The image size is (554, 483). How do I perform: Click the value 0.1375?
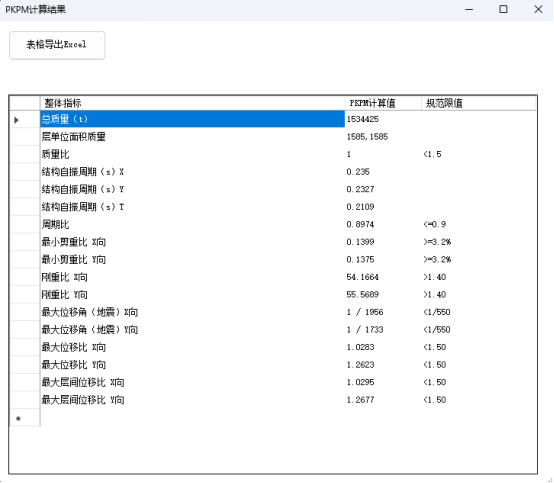point(360,259)
